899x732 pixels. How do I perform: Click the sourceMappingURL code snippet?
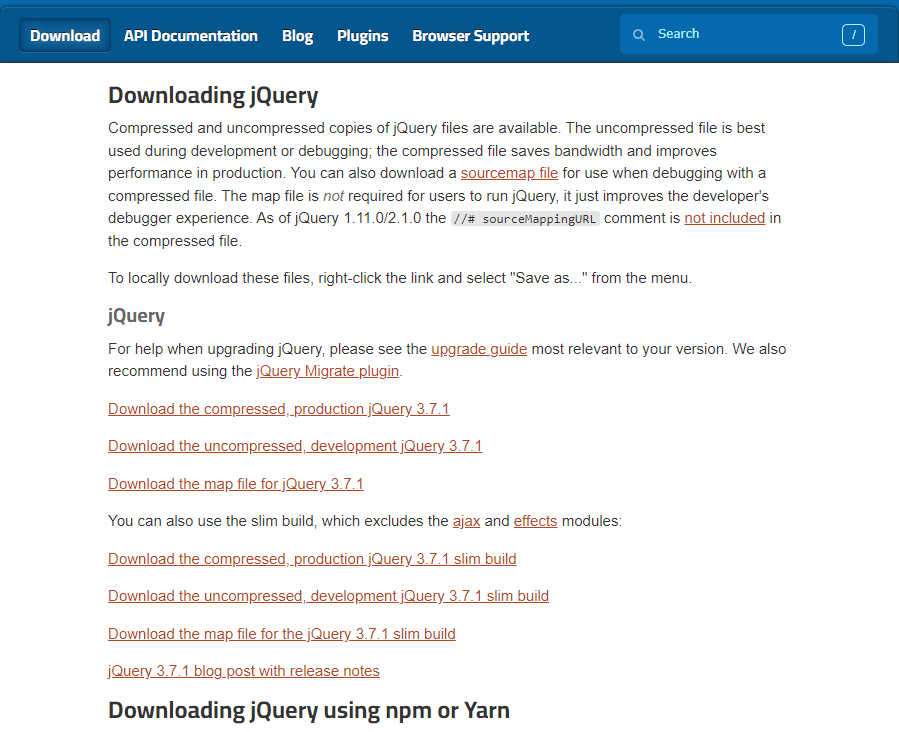525,218
